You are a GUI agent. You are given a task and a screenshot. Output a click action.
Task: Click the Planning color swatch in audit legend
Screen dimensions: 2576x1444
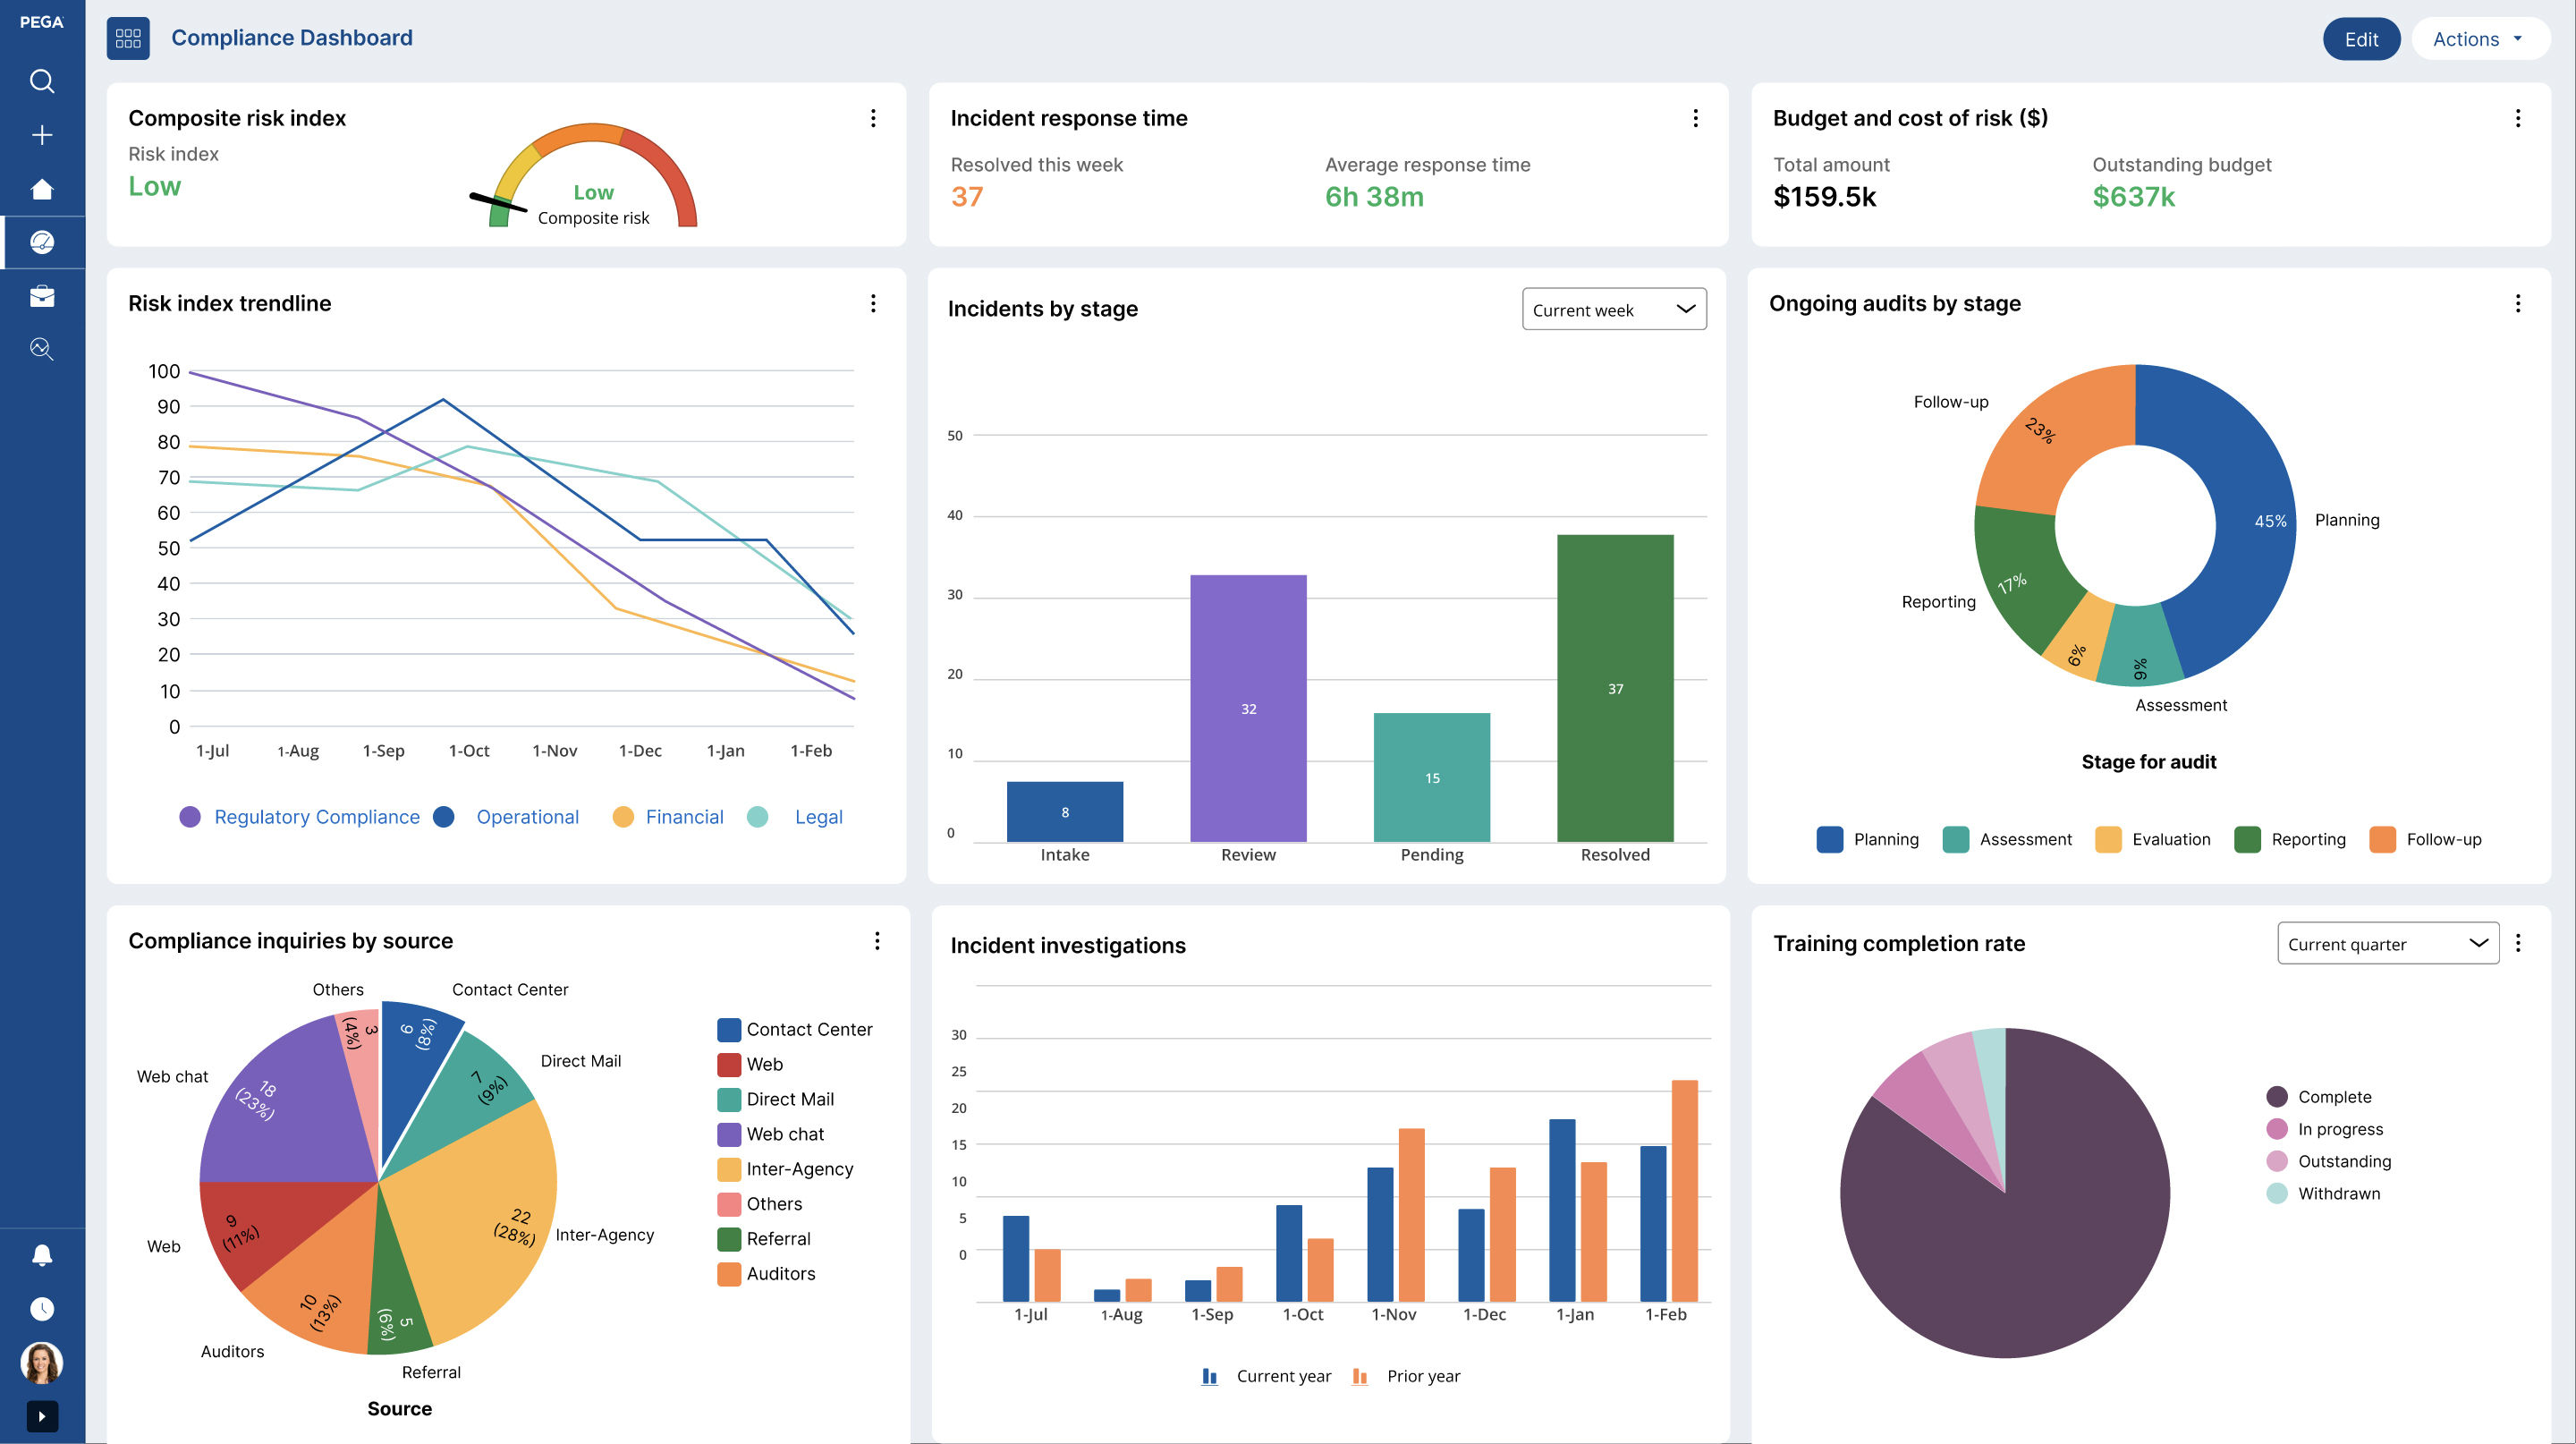coord(1829,839)
